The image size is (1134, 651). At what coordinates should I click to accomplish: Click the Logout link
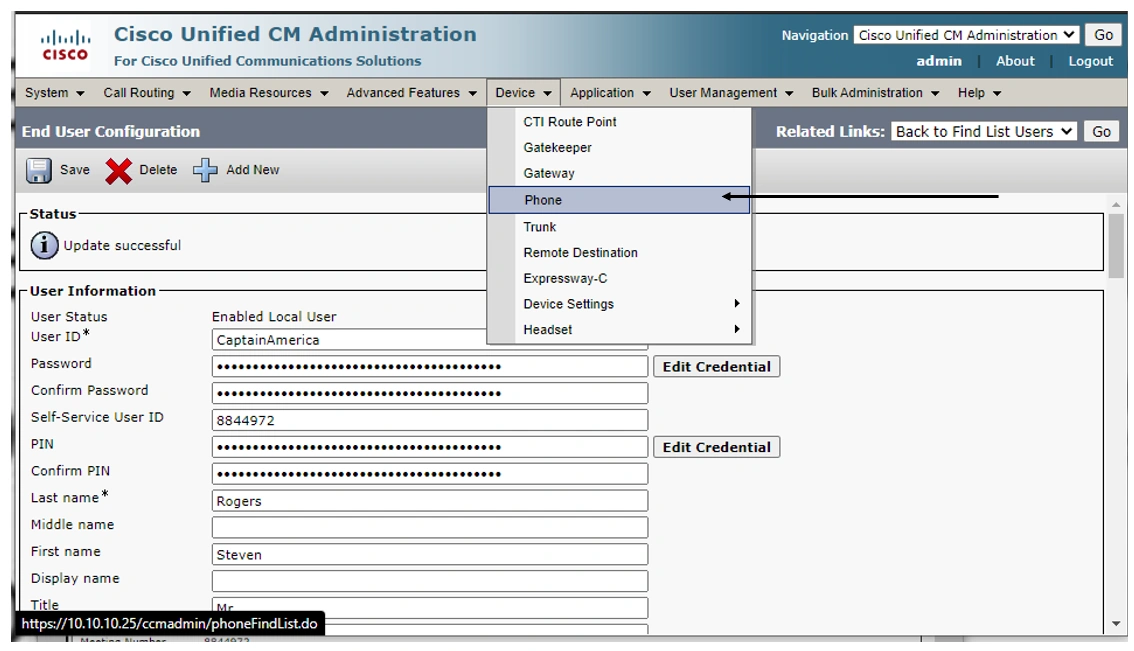click(1091, 61)
